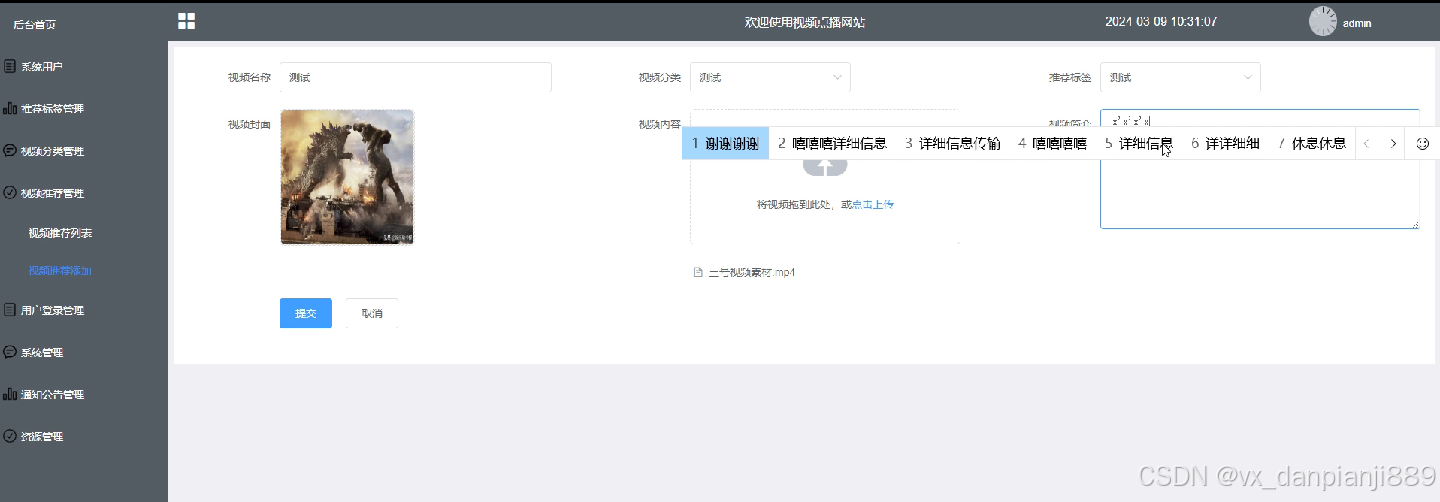
Task: Click the 资源管理 checkmark icon
Action: coord(10,436)
